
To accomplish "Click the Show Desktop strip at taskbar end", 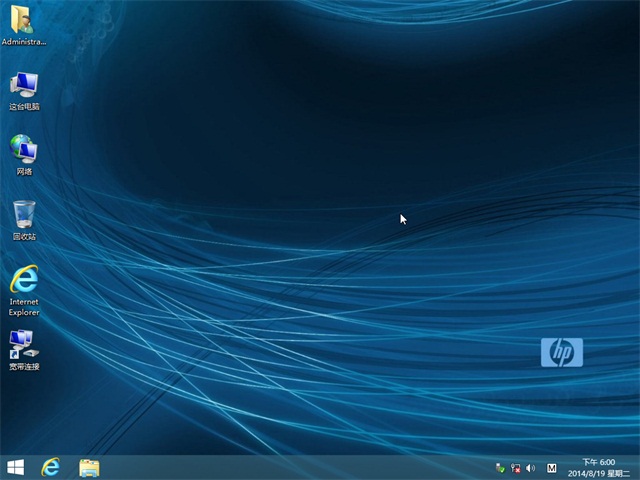I will [x=637, y=467].
